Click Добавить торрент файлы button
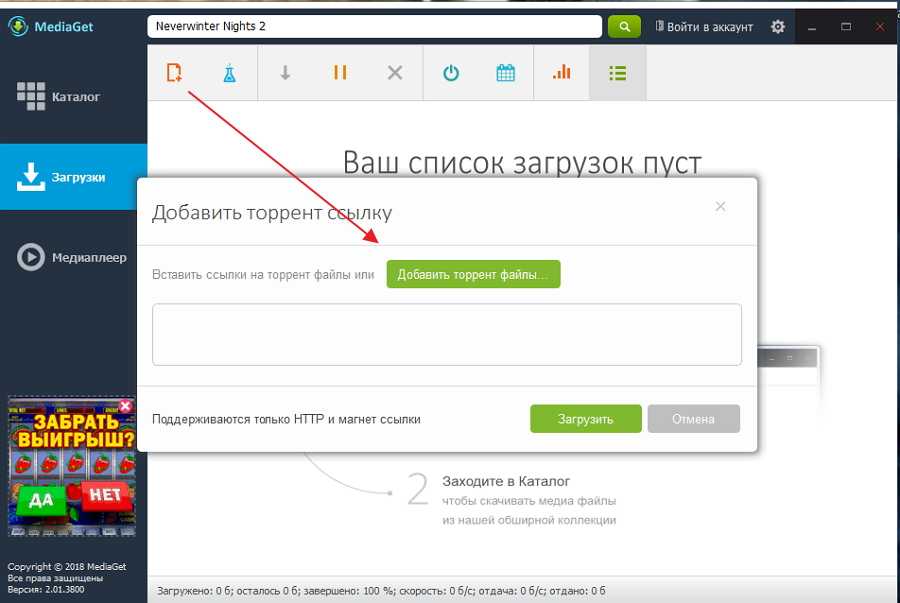Screen dimensions: 900x603 click(x=474, y=274)
